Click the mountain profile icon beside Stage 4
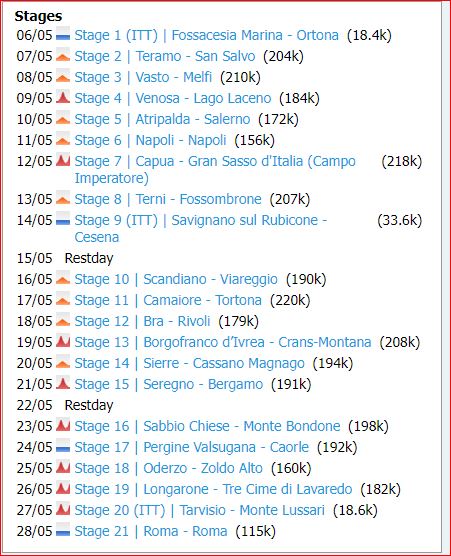The width and height of the screenshot is (451, 556). pyautogui.click(x=63, y=96)
